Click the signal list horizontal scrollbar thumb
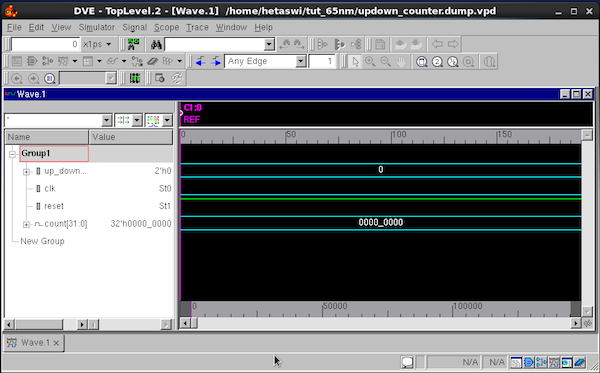The height and width of the screenshot is (373, 600). [39, 324]
